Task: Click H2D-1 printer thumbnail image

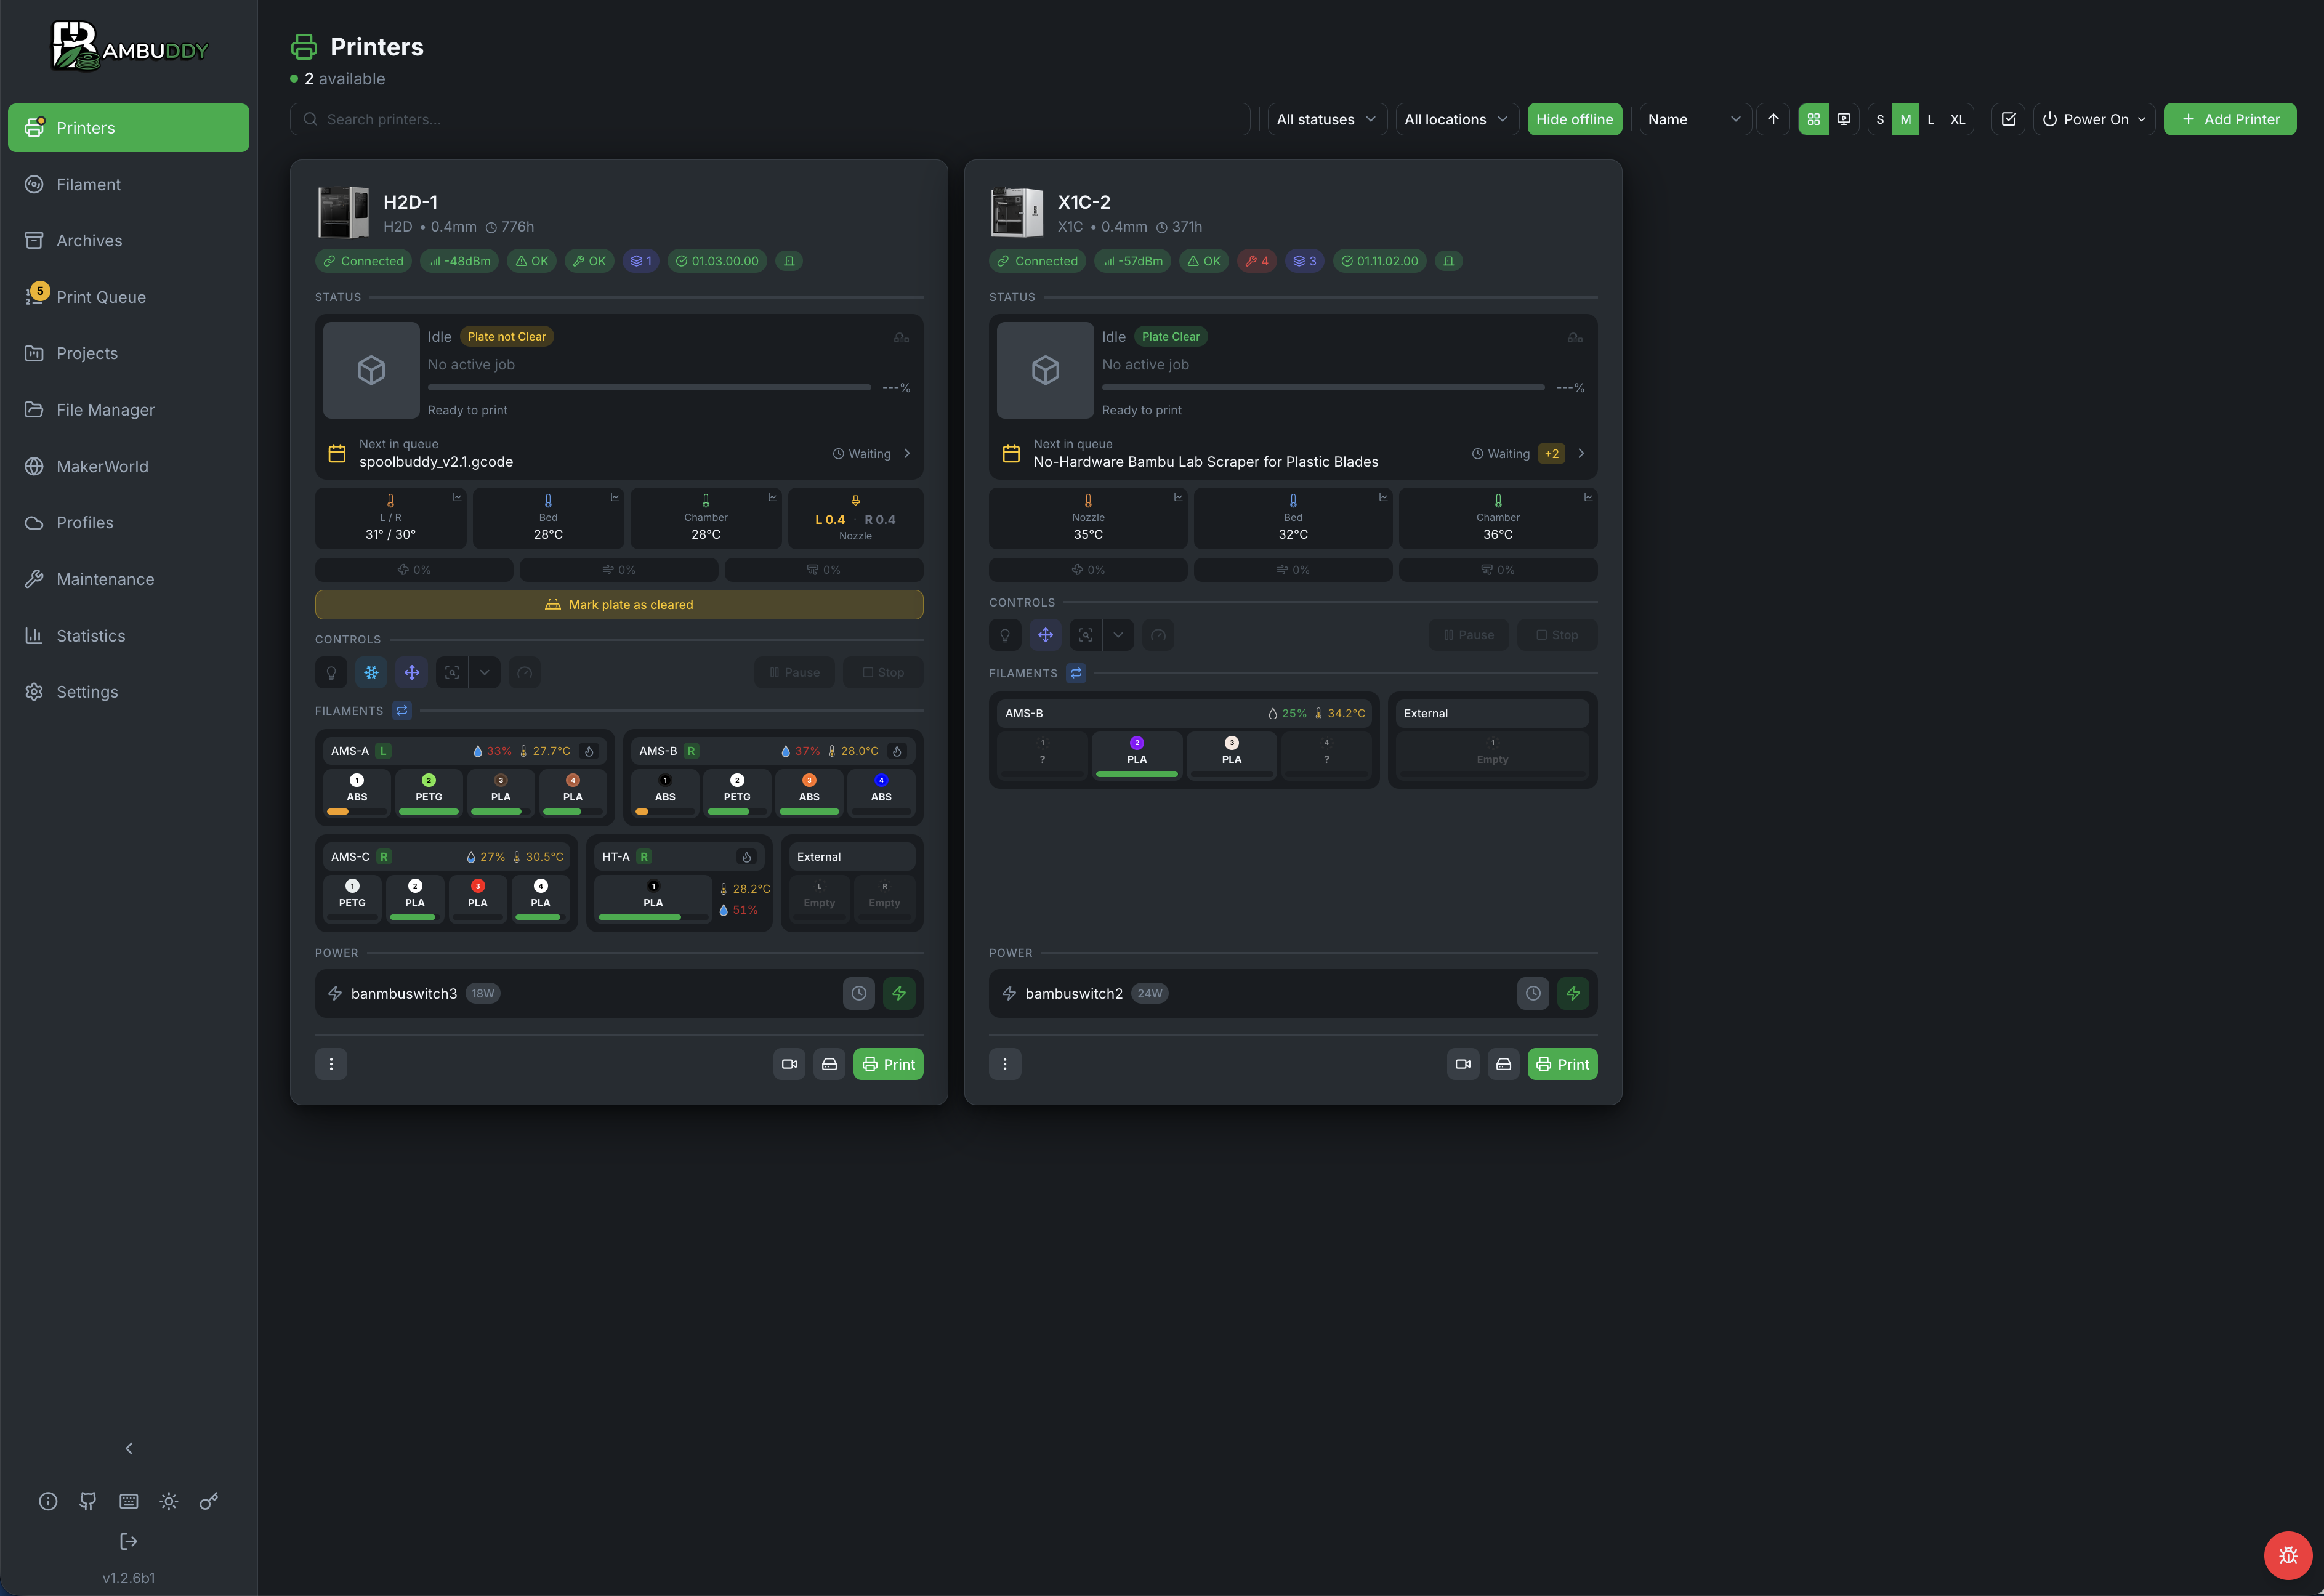Action: click(x=343, y=212)
